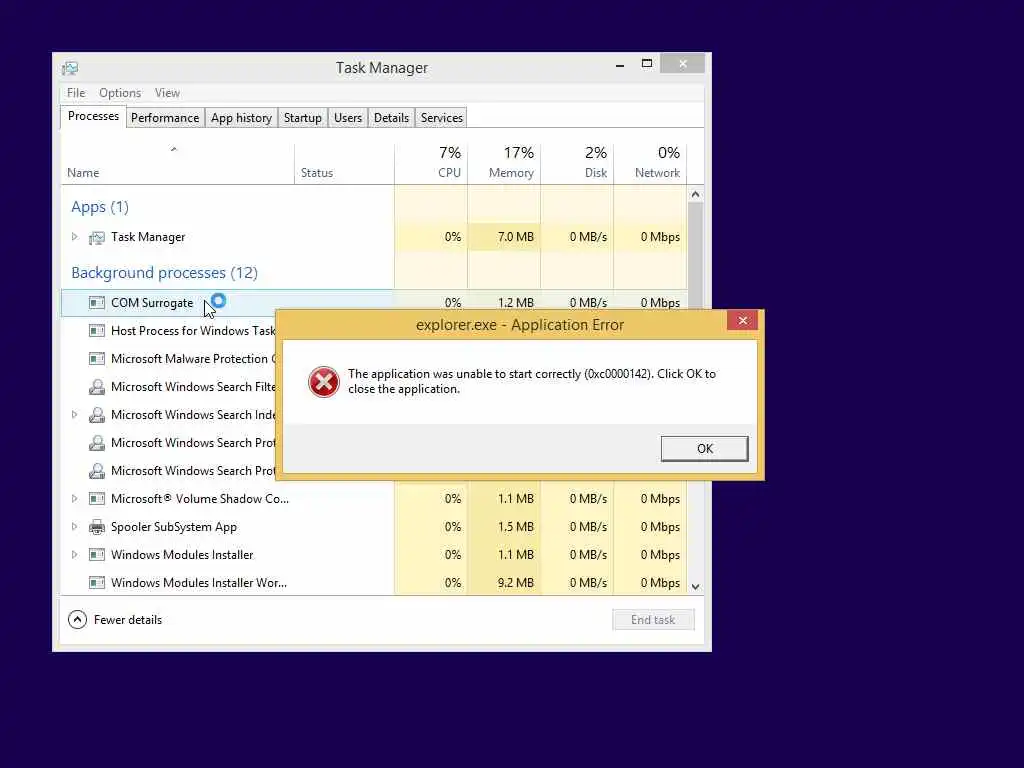Select Windows Modules Installer Wor... row
This screenshot has width=1024, height=768.
pyautogui.click(x=374, y=583)
